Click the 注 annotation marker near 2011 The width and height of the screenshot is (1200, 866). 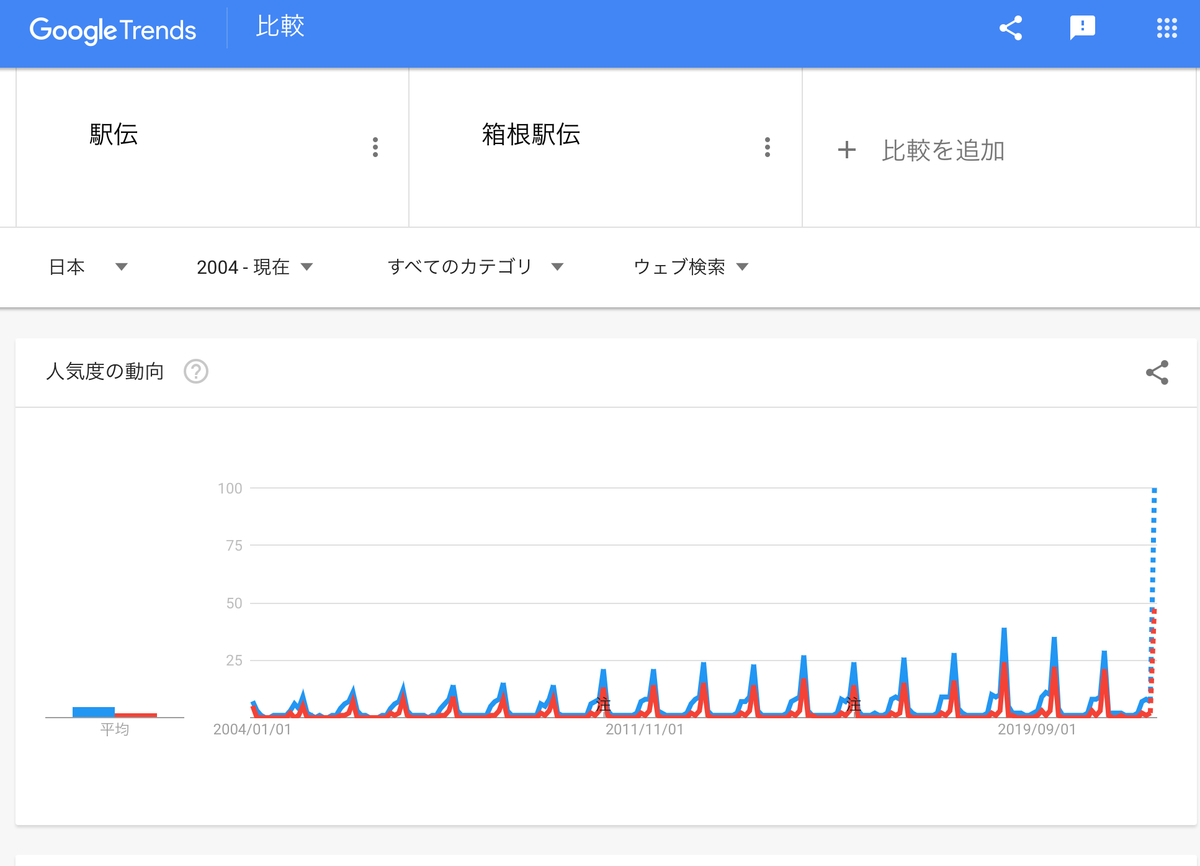(604, 703)
